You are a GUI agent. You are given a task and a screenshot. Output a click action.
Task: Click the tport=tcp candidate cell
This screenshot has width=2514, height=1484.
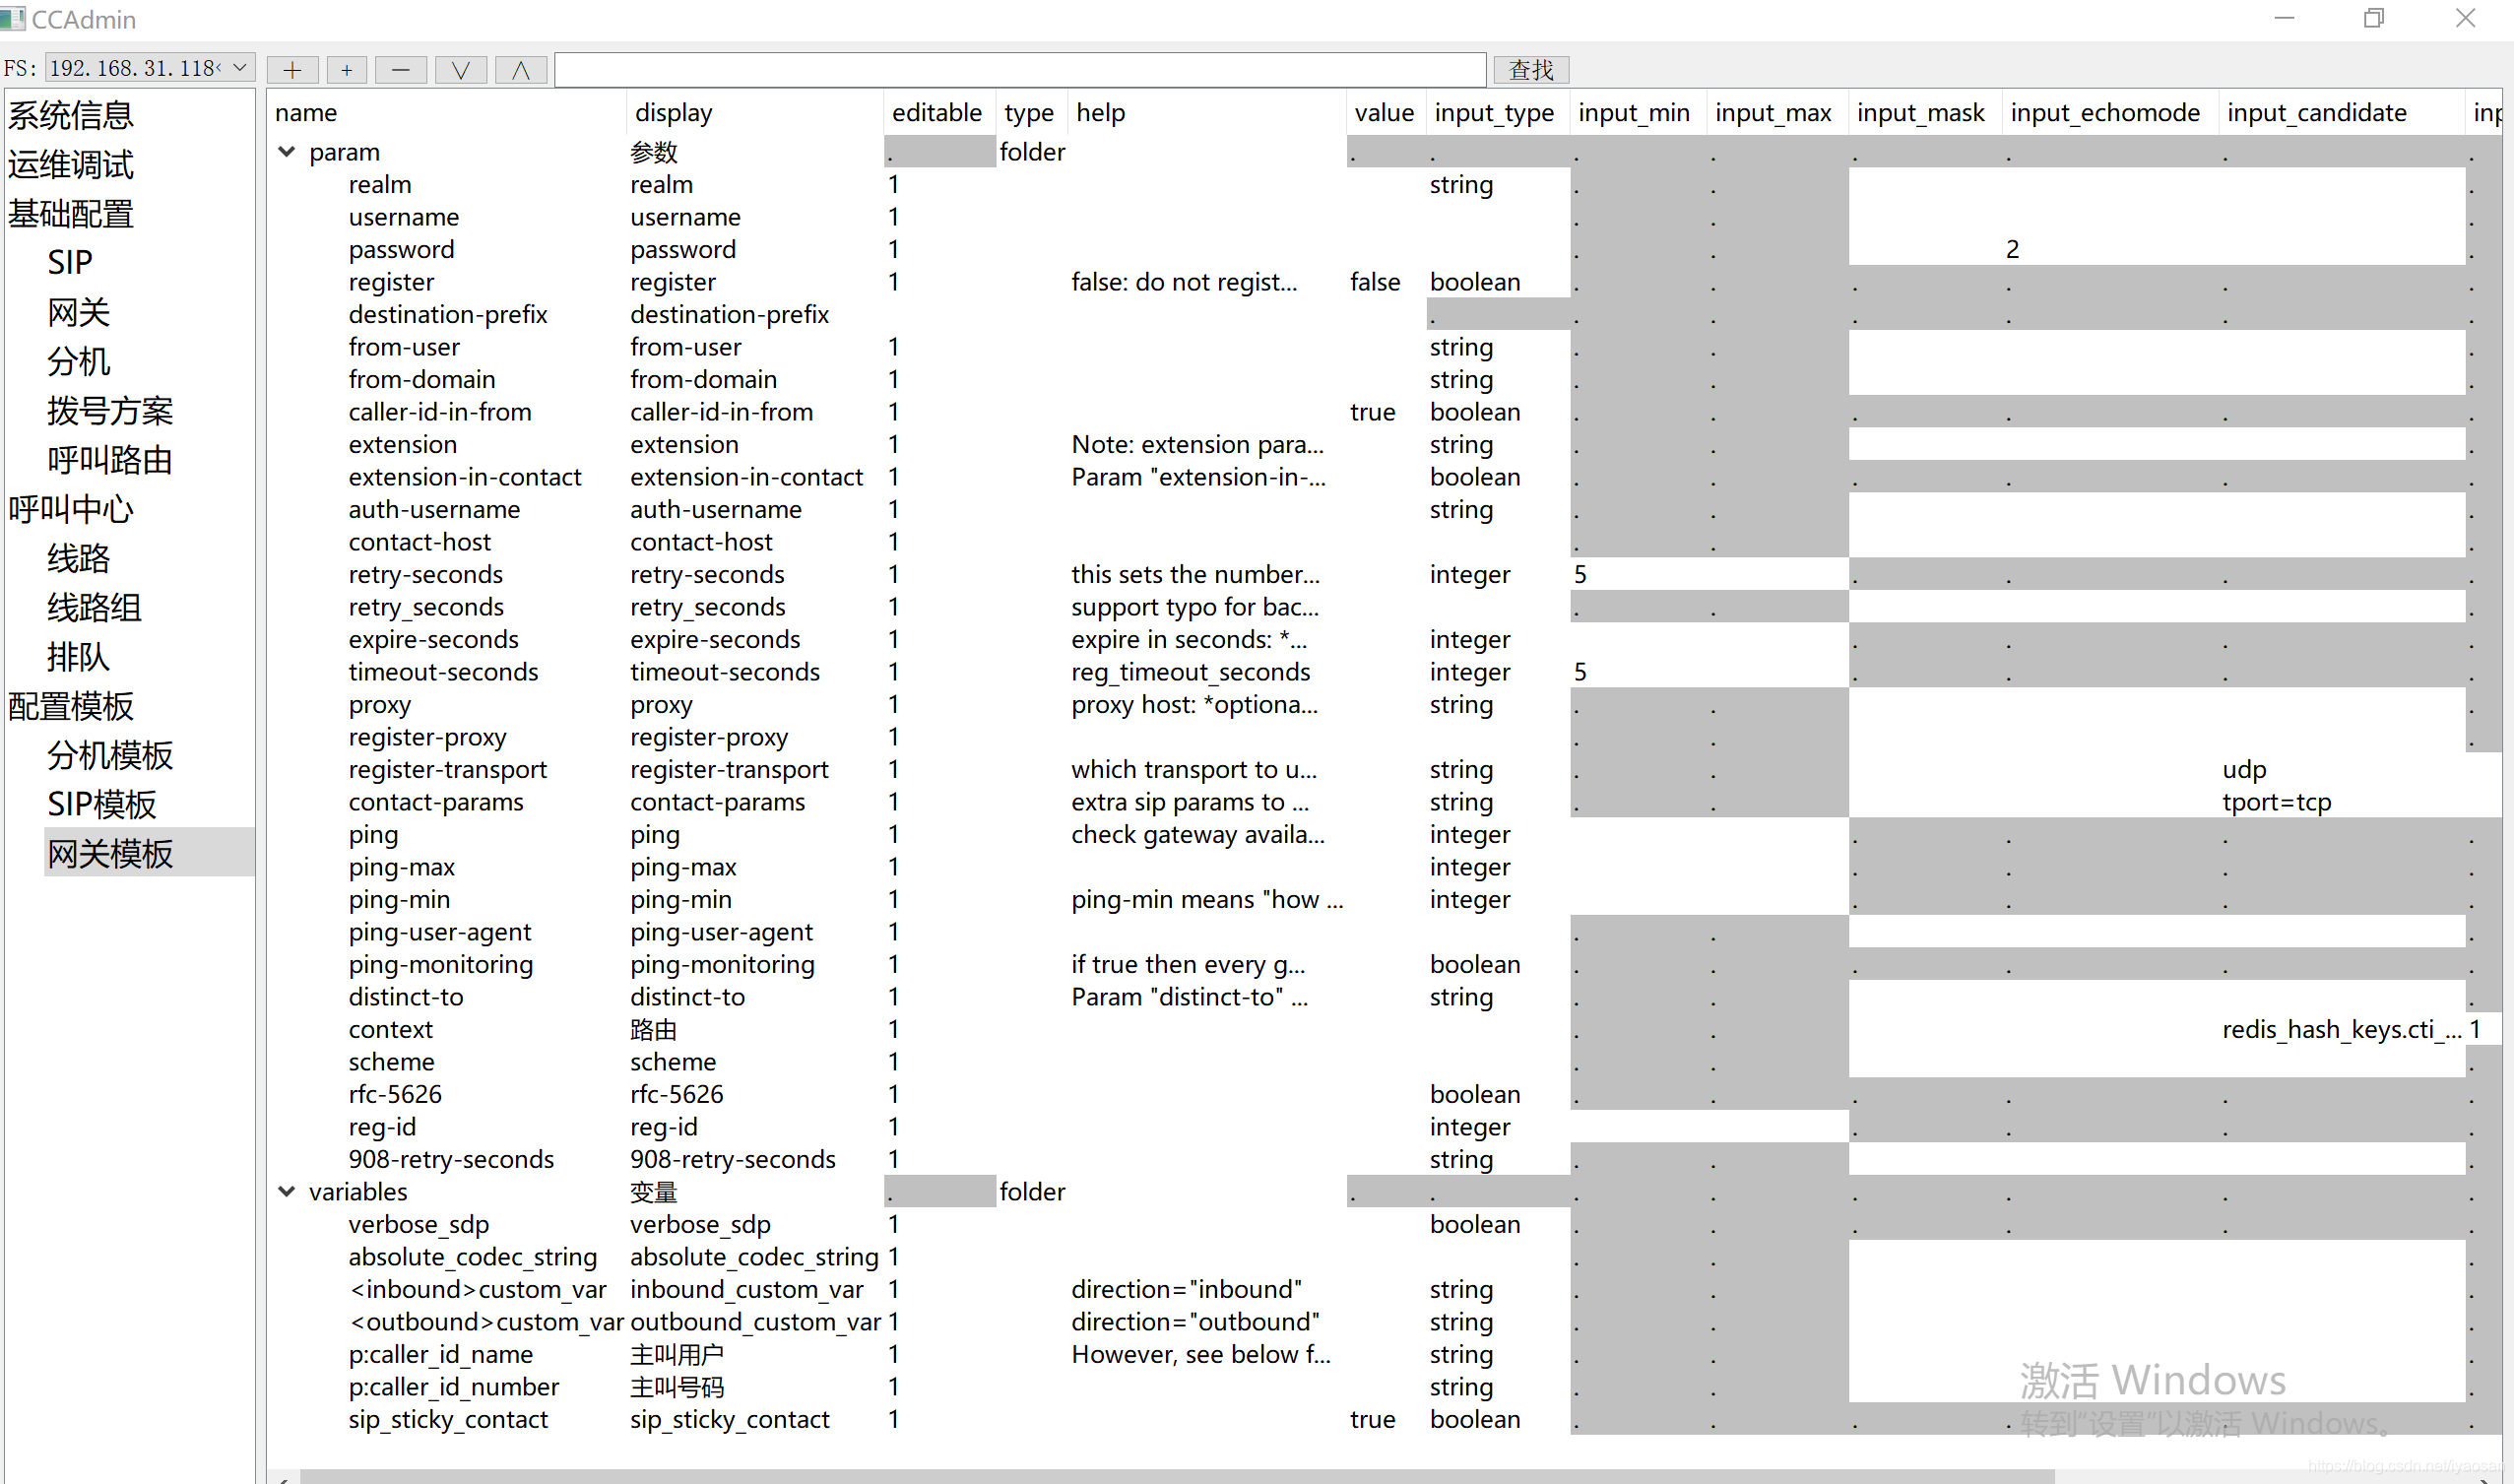click(x=2276, y=802)
